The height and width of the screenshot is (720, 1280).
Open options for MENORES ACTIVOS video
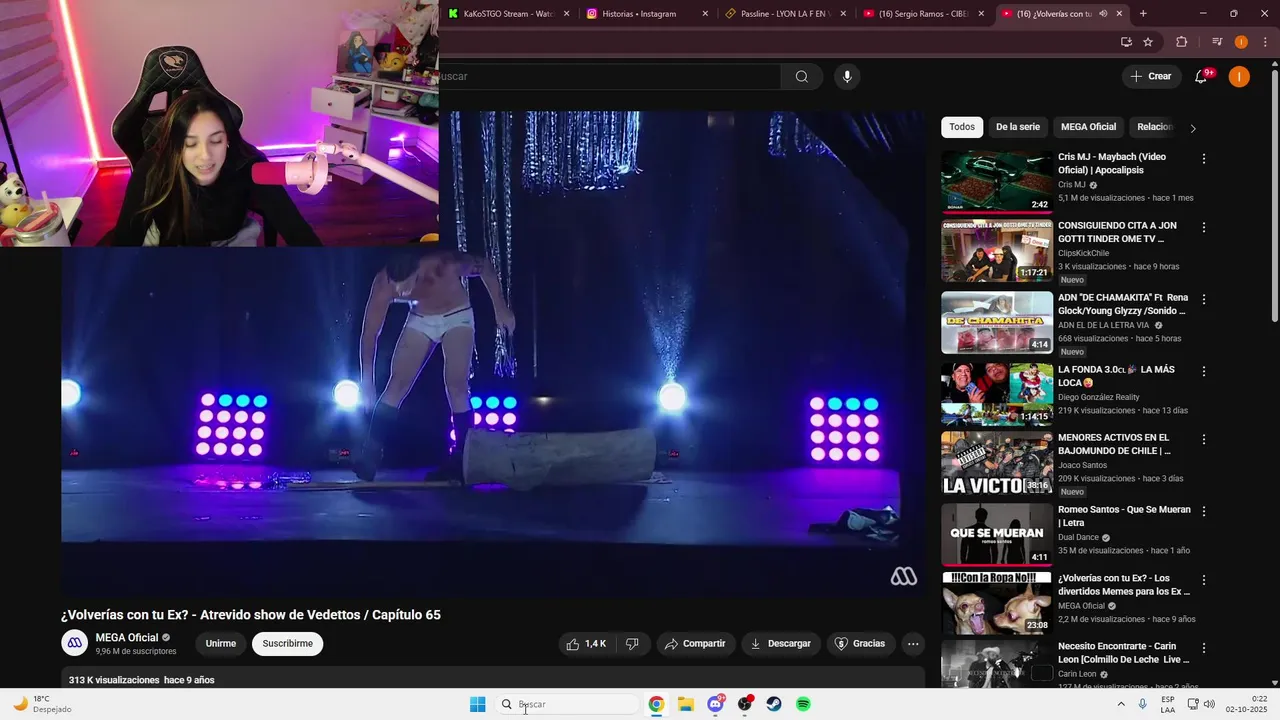coord(1204,439)
